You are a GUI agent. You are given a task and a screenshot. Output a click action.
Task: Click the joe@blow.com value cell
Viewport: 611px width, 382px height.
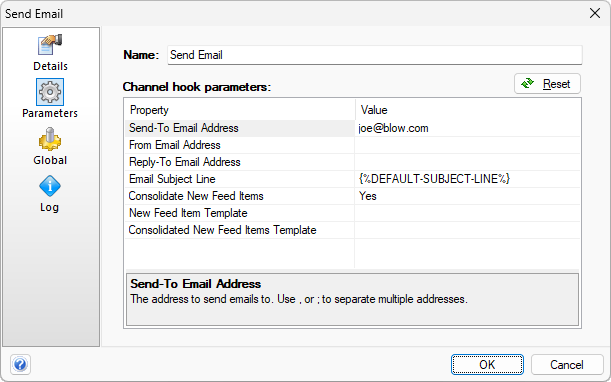tap(468, 128)
